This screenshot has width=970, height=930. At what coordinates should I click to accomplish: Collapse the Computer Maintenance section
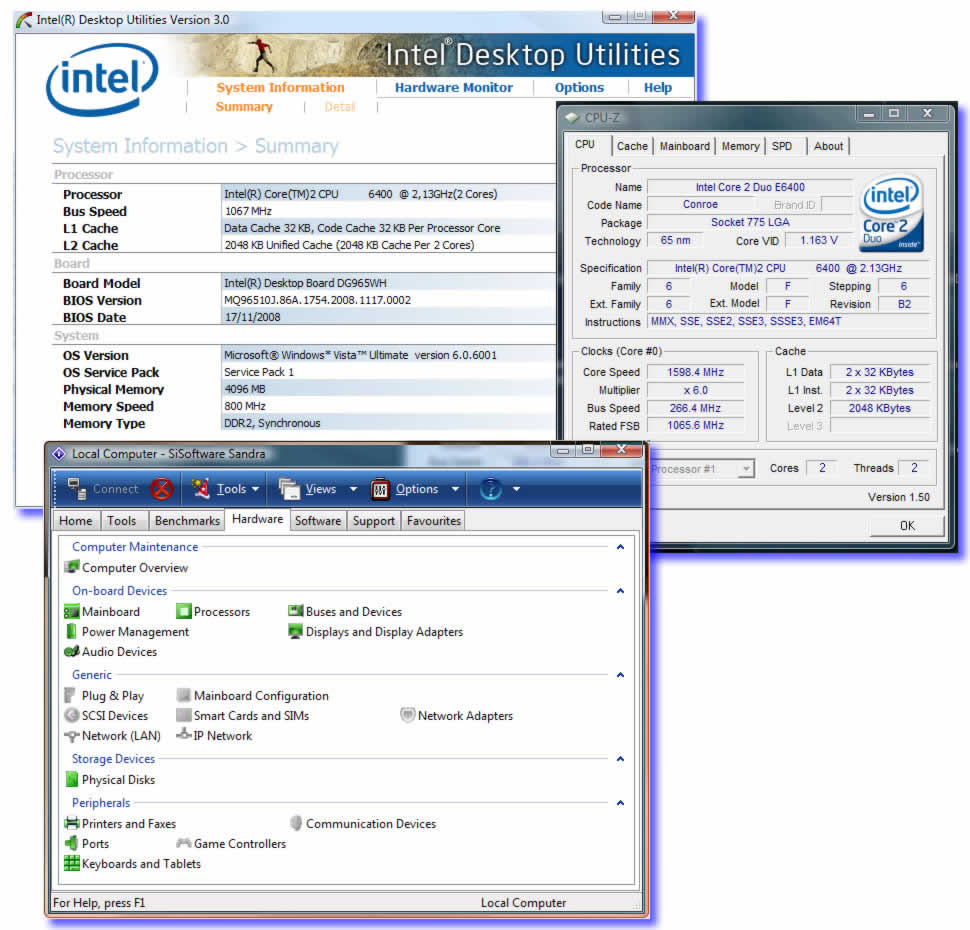click(620, 547)
